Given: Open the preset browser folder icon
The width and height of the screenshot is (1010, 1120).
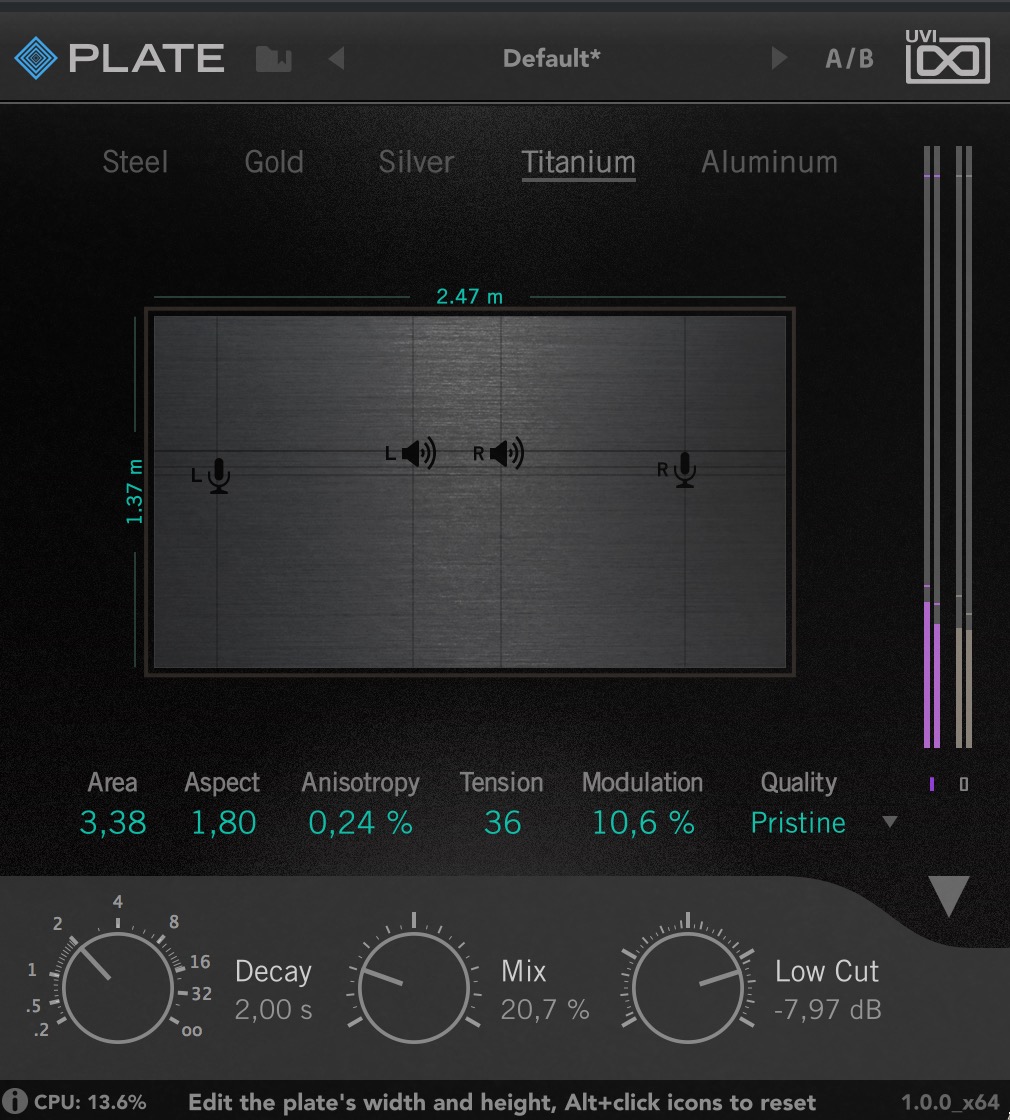Looking at the screenshot, I should pos(273,58).
